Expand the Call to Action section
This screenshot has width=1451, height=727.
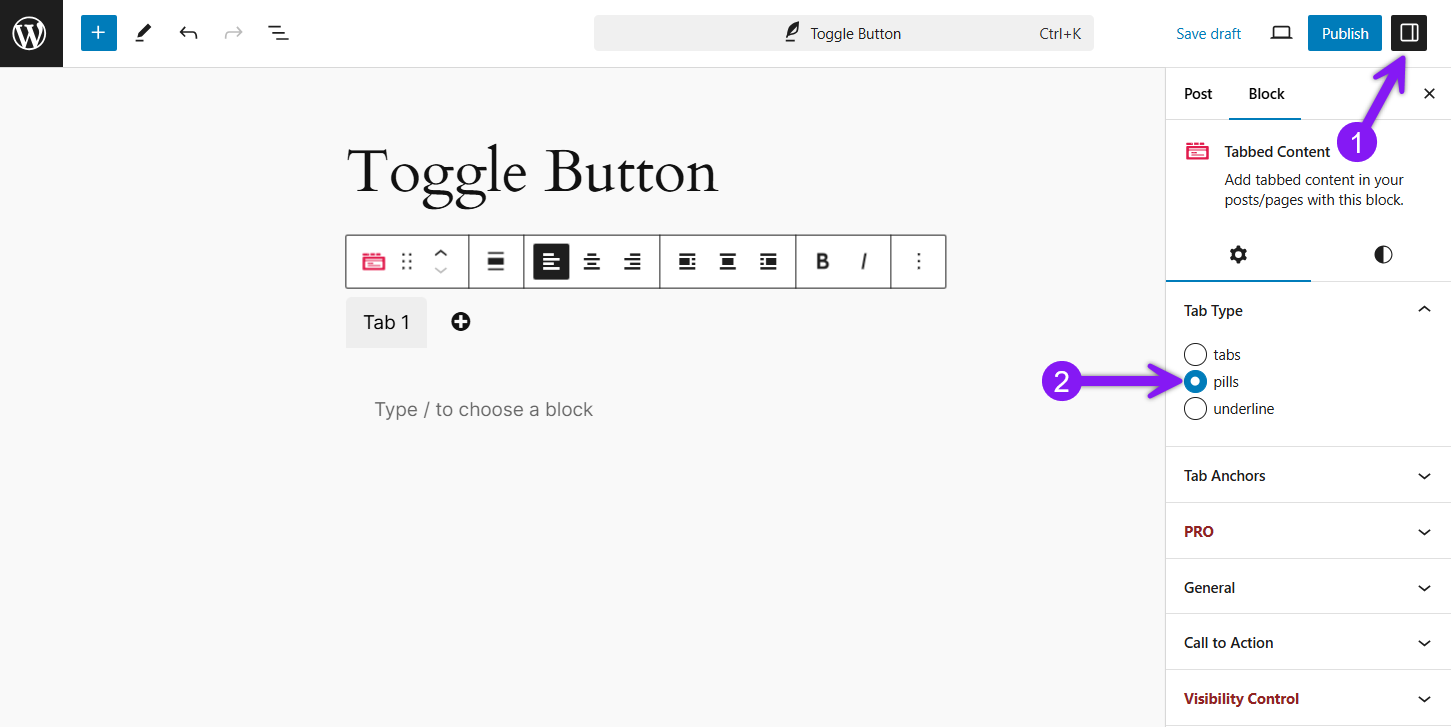click(1308, 642)
